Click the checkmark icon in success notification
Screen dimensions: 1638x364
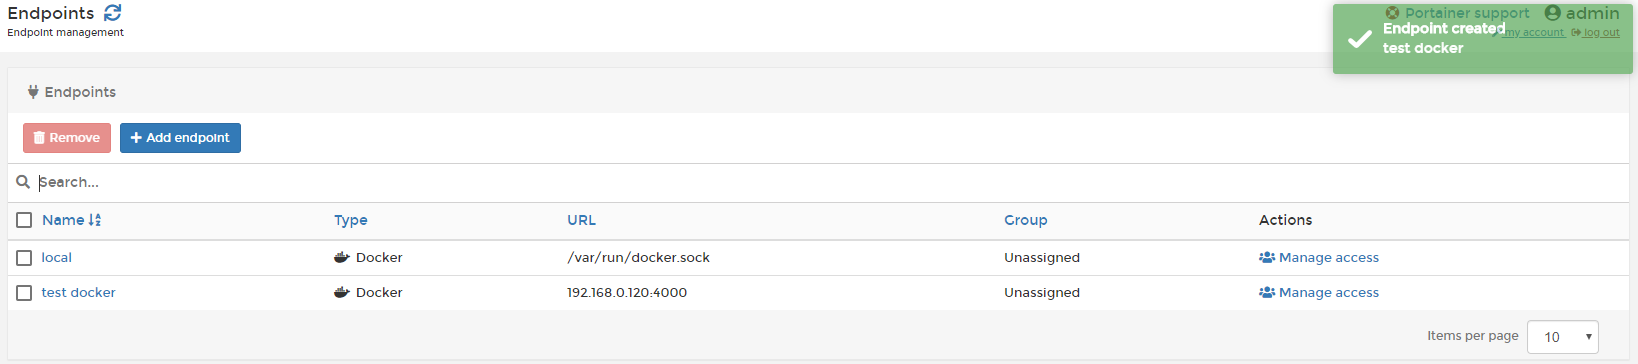pos(1359,39)
